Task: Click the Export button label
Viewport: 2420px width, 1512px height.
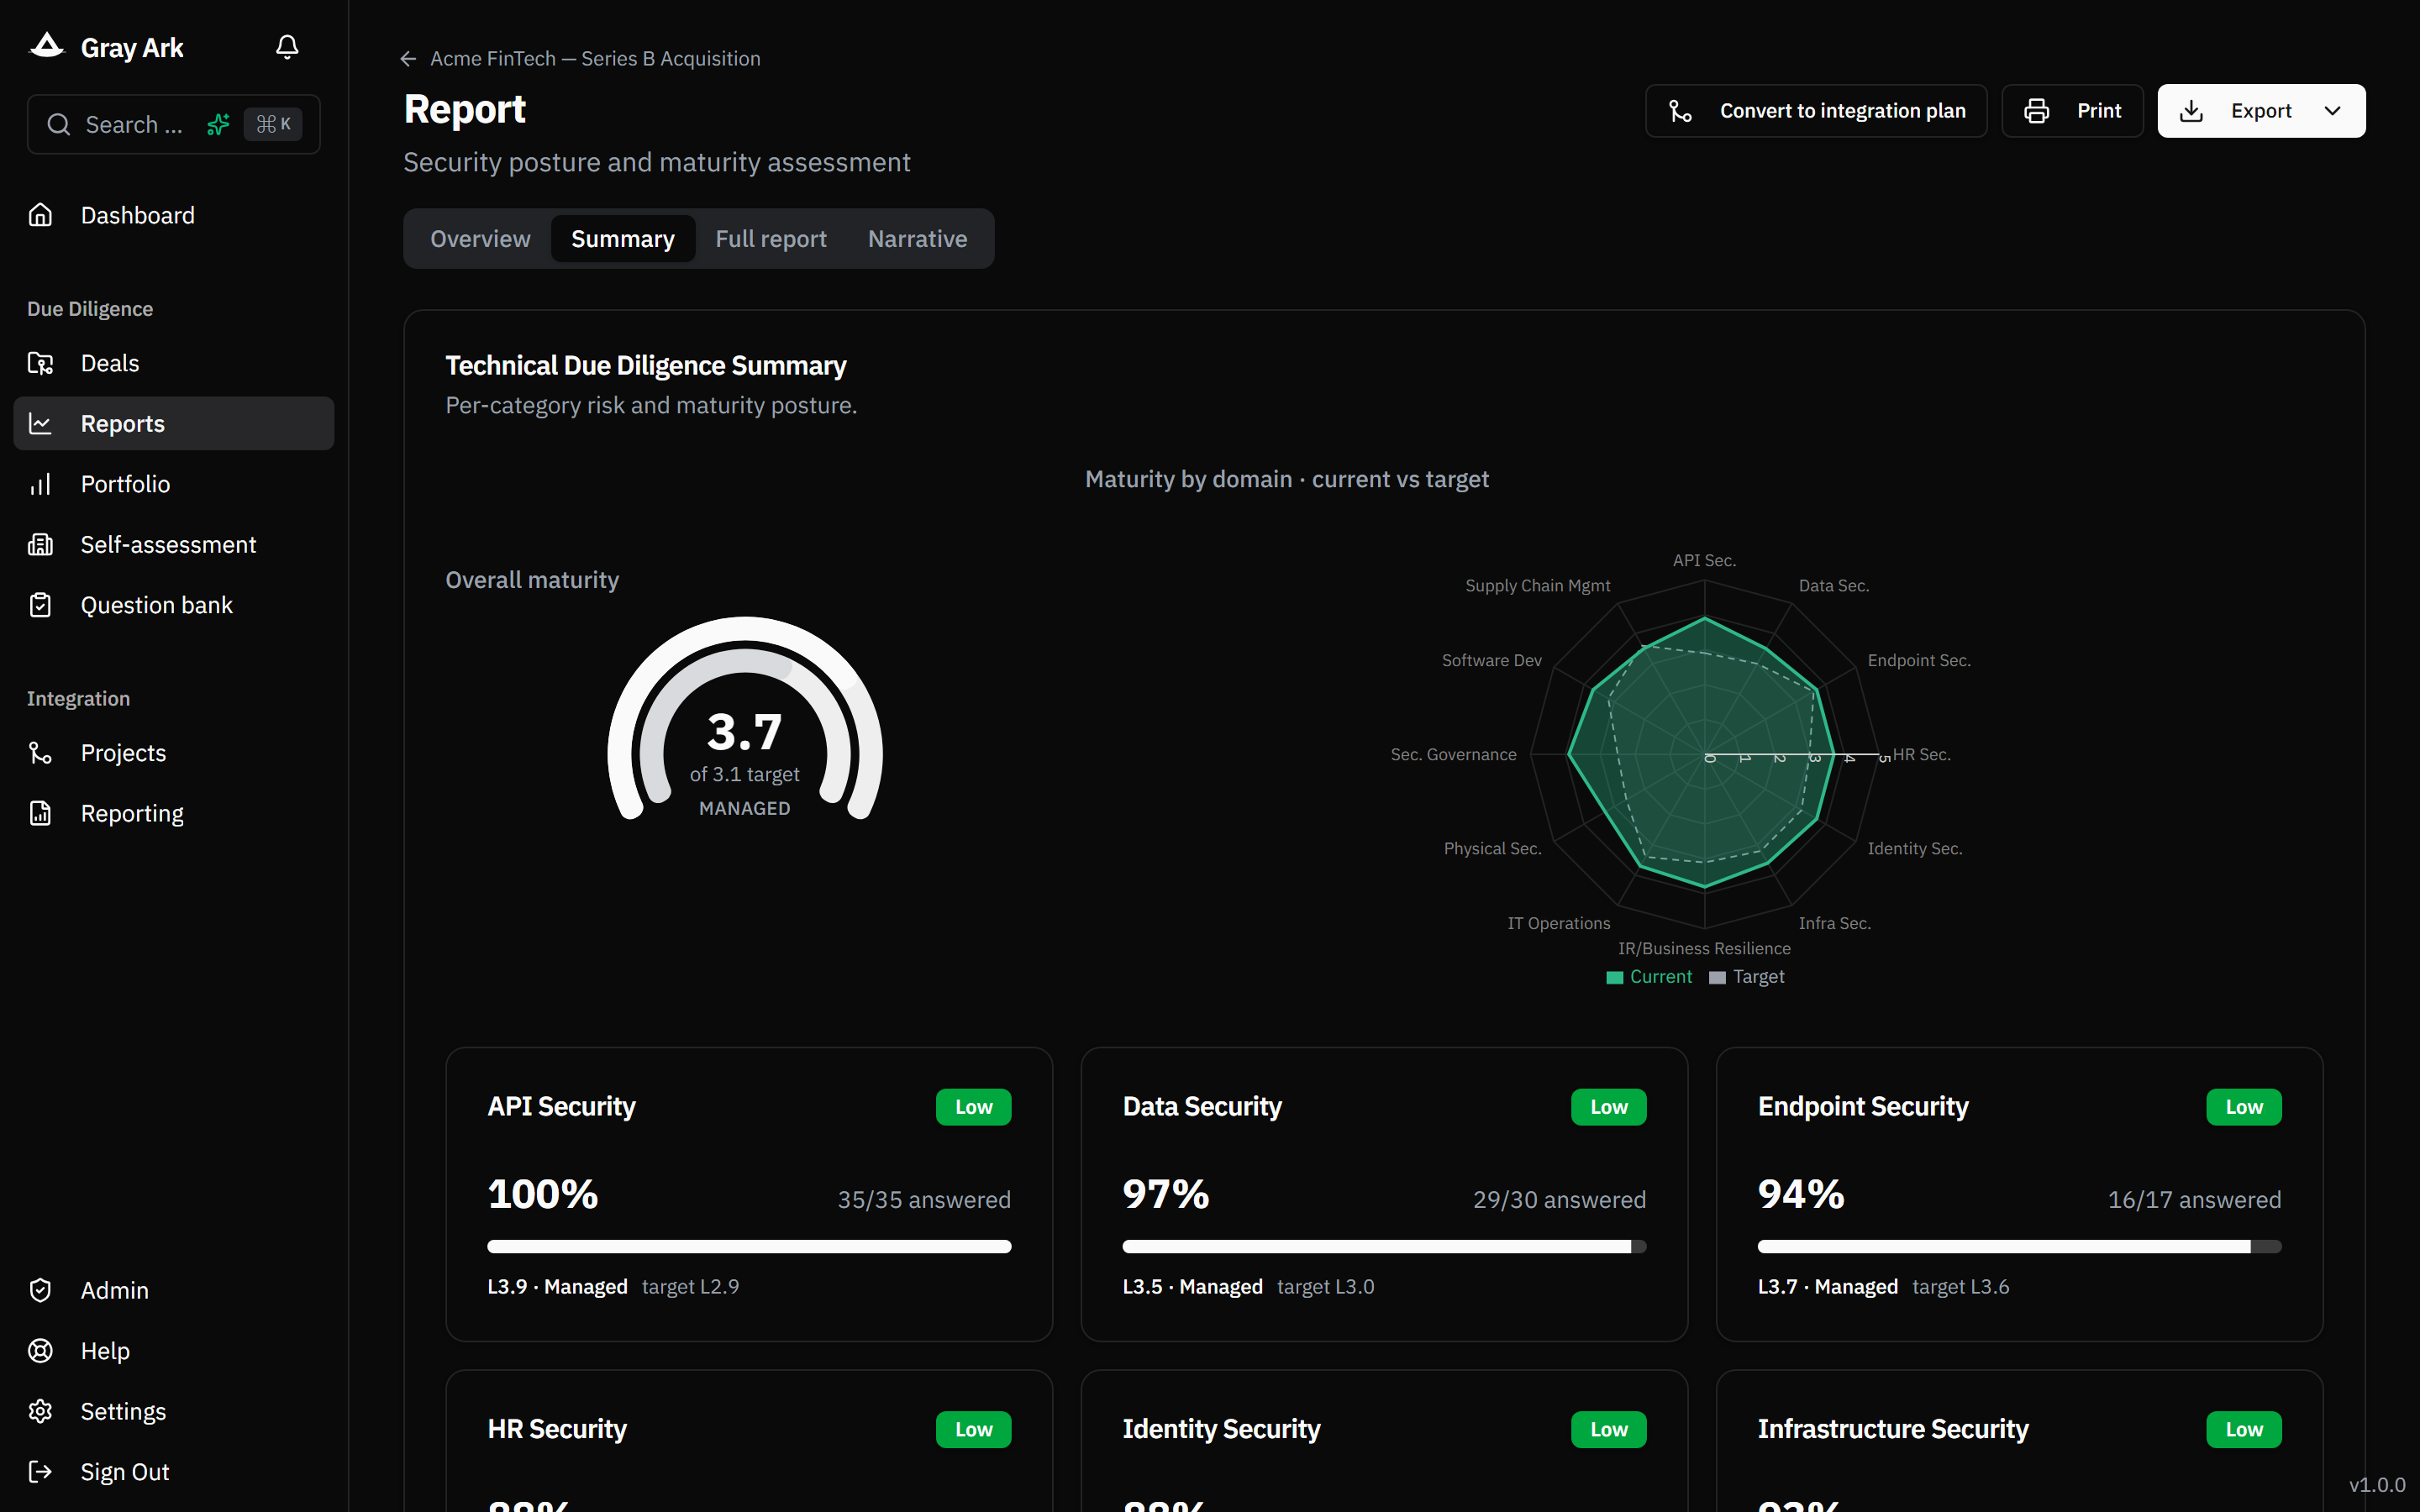Action: (2261, 111)
